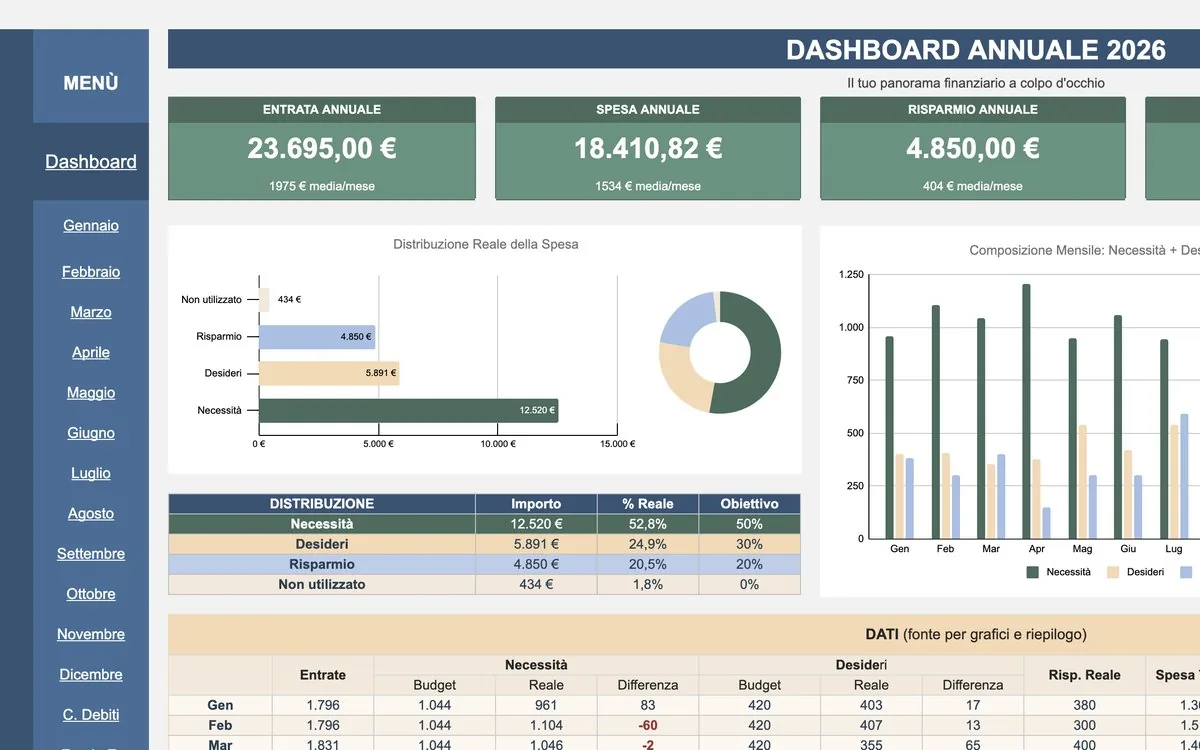Open the Dashboard link in the menu
Image resolution: width=1200 pixels, height=750 pixels.
coord(91,162)
